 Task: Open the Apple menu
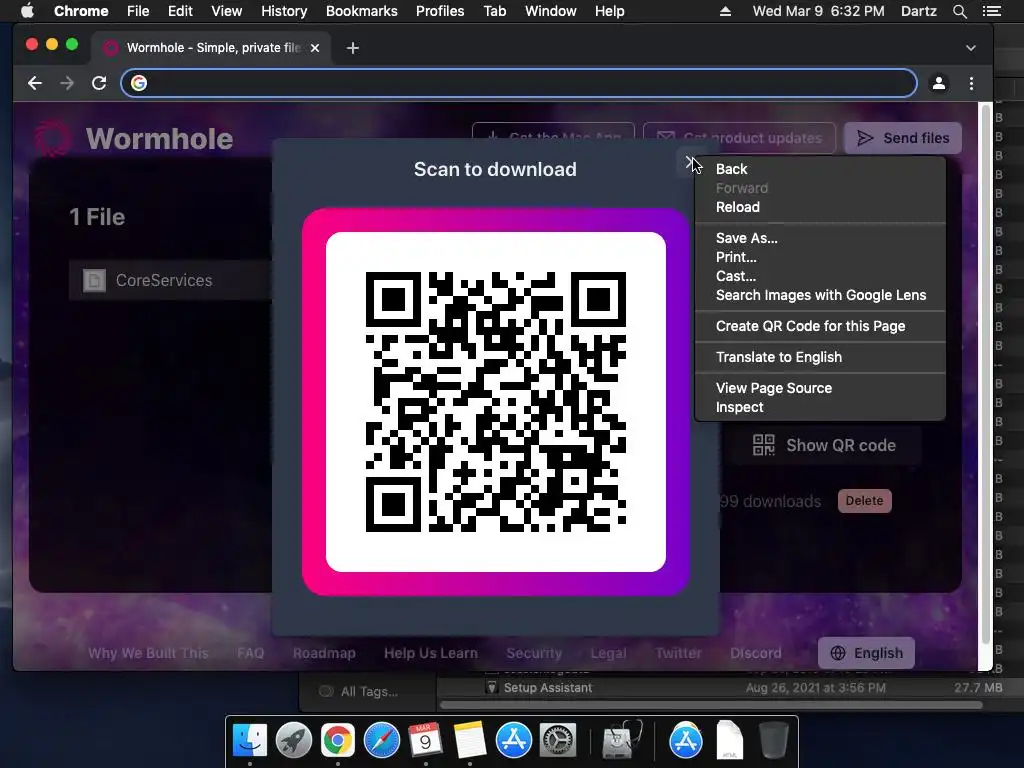point(27,11)
